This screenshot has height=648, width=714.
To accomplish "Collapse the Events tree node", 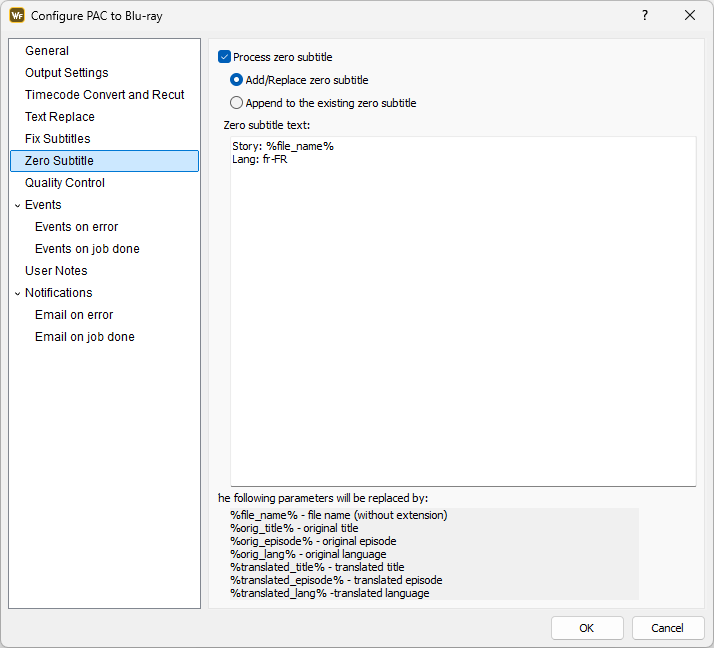I will click(x=17, y=205).
